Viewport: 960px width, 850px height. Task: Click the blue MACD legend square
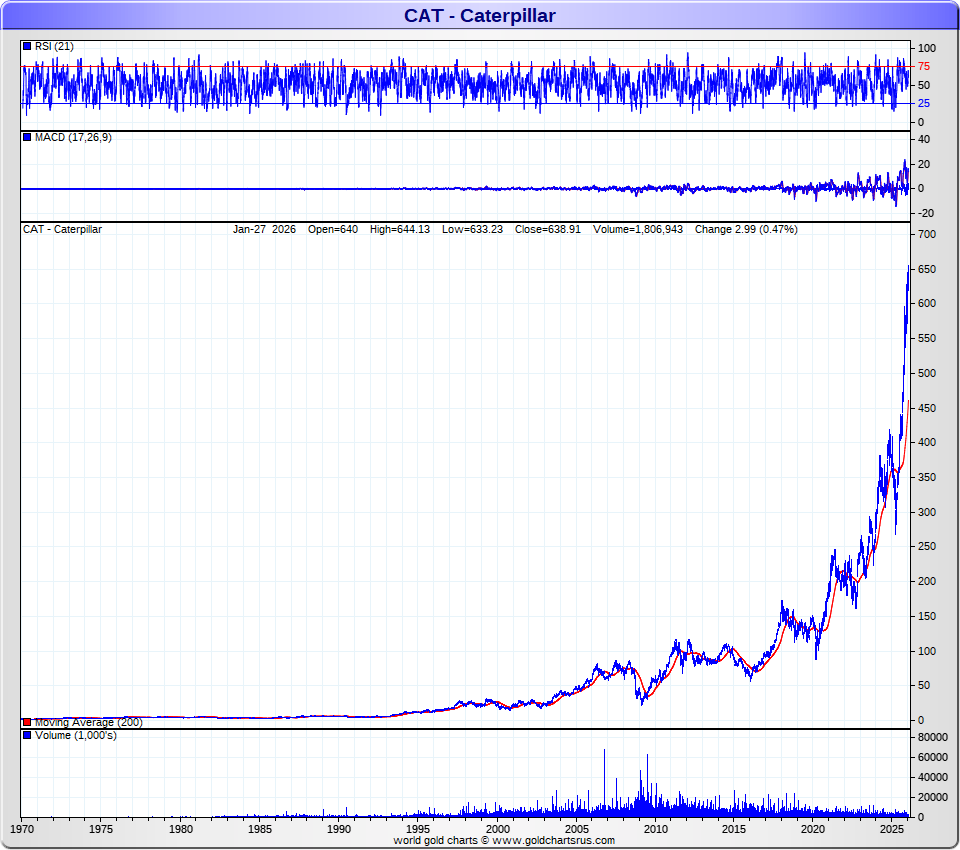point(27,137)
